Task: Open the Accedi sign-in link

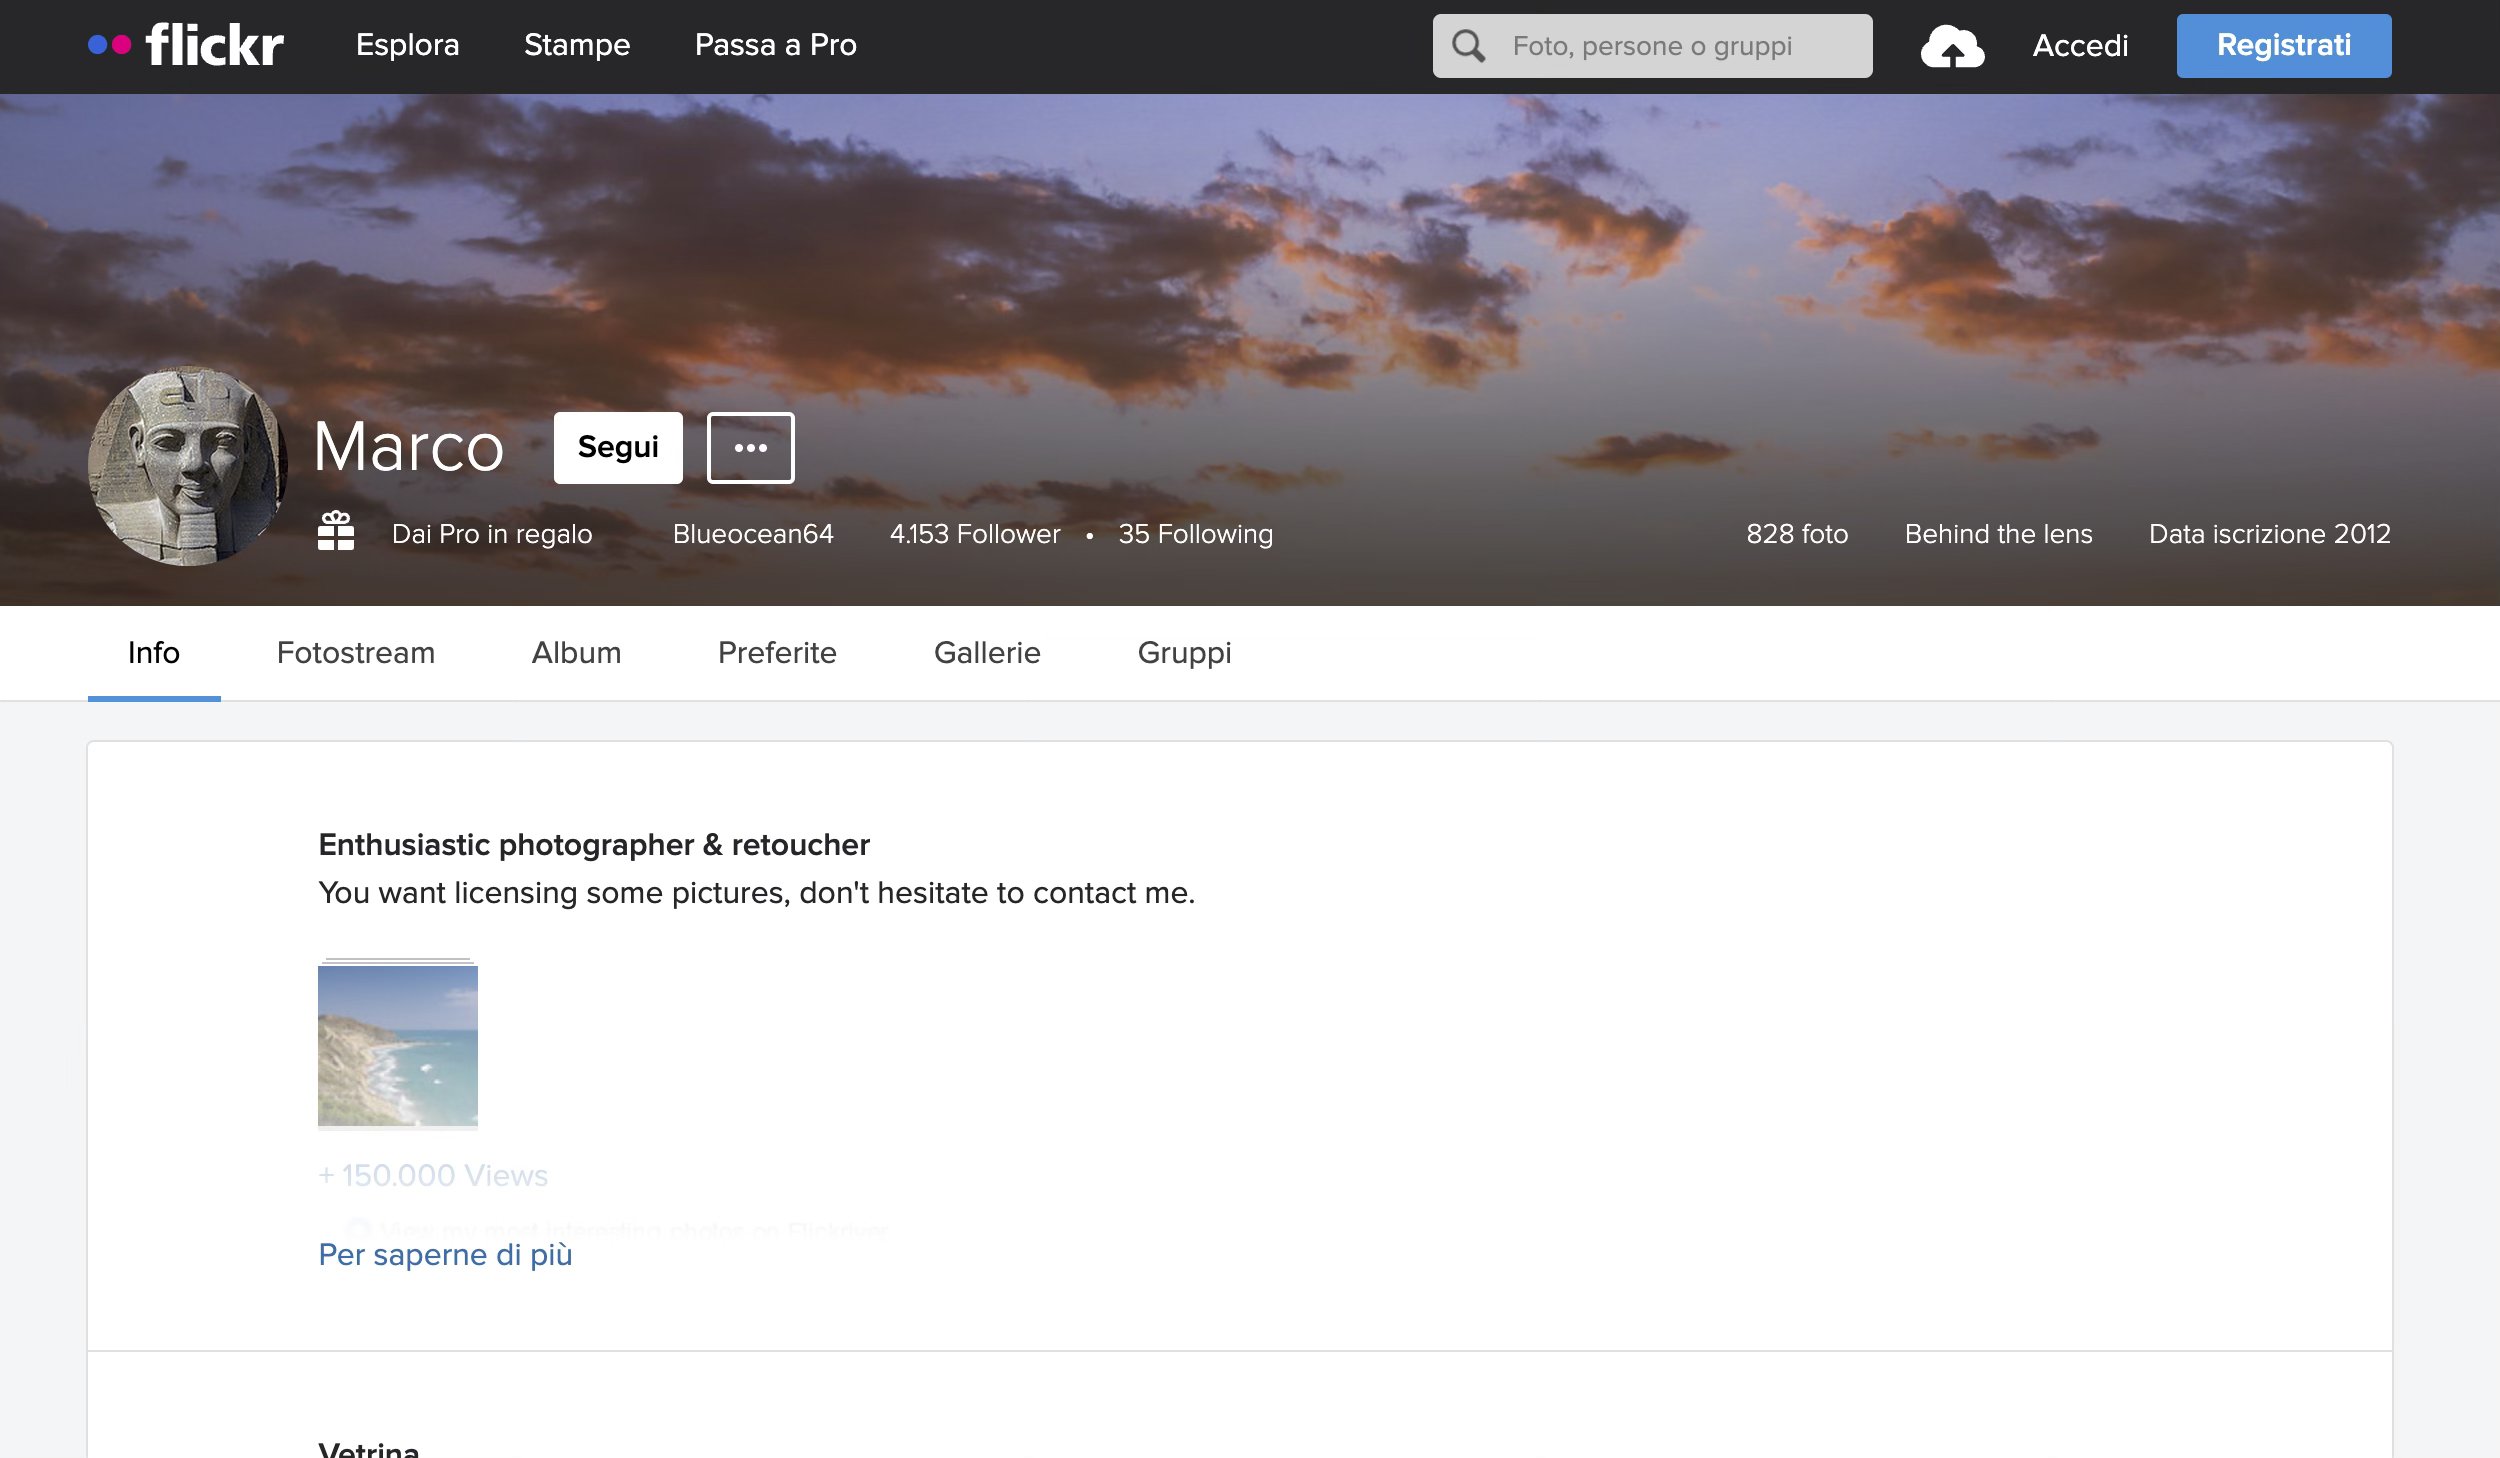Action: coord(2080,46)
